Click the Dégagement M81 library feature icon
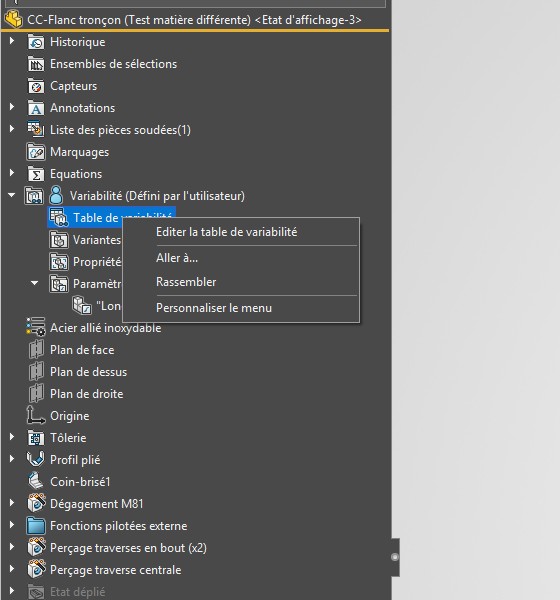This screenshot has width=560, height=600. (x=36, y=503)
